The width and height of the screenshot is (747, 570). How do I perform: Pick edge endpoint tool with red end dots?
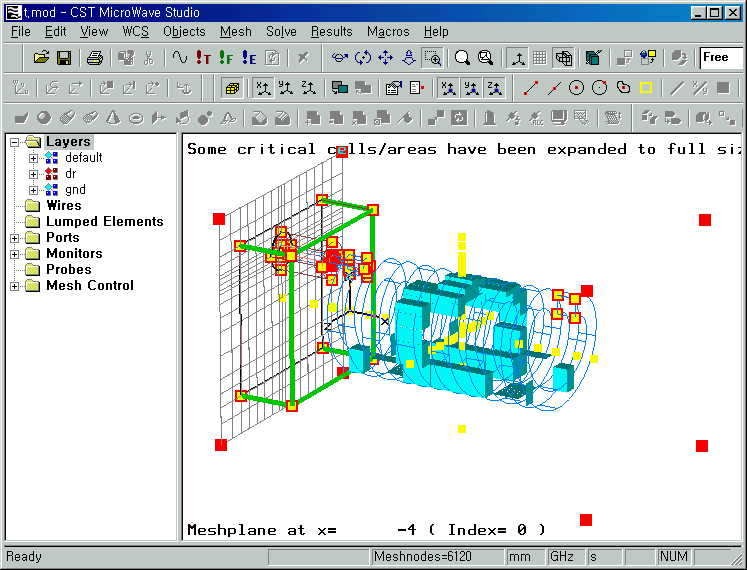(x=530, y=88)
